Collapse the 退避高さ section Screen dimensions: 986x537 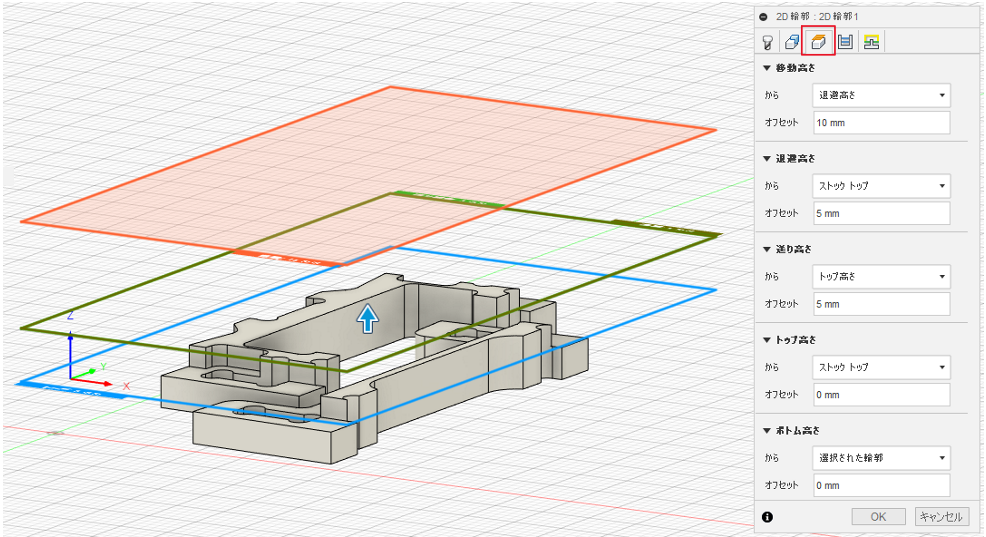click(767, 158)
